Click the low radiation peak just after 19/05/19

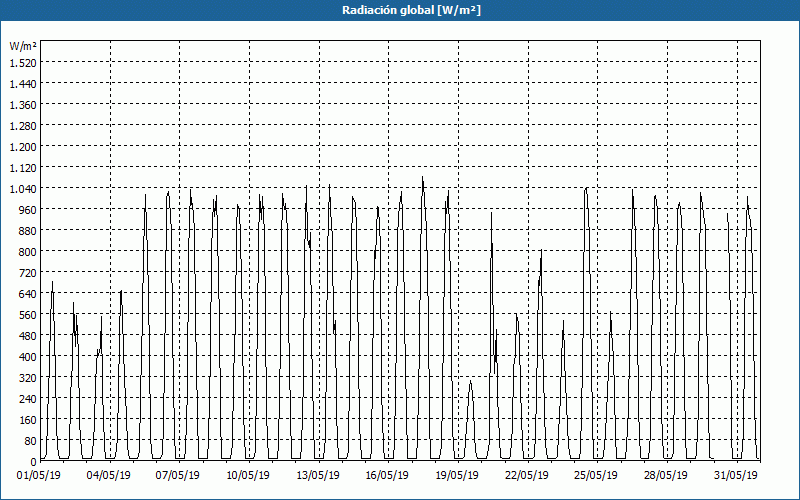[470, 381]
